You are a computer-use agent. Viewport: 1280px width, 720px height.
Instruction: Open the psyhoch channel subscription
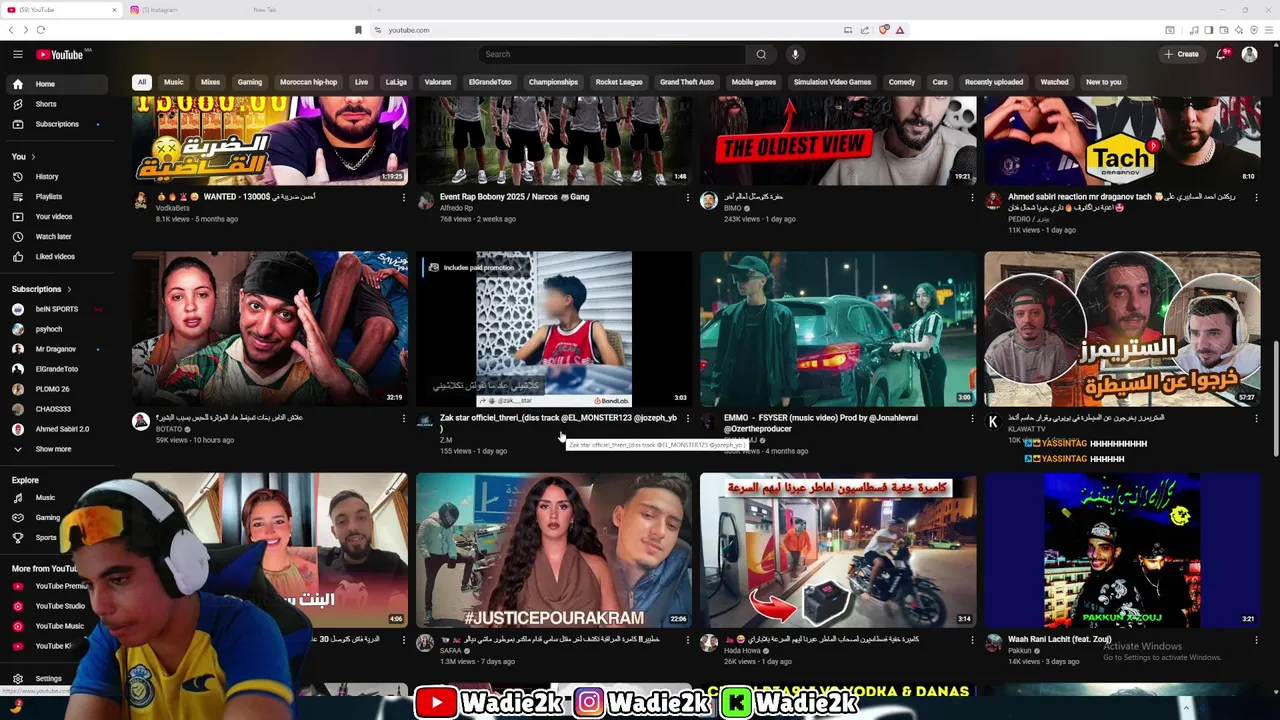coord(48,329)
